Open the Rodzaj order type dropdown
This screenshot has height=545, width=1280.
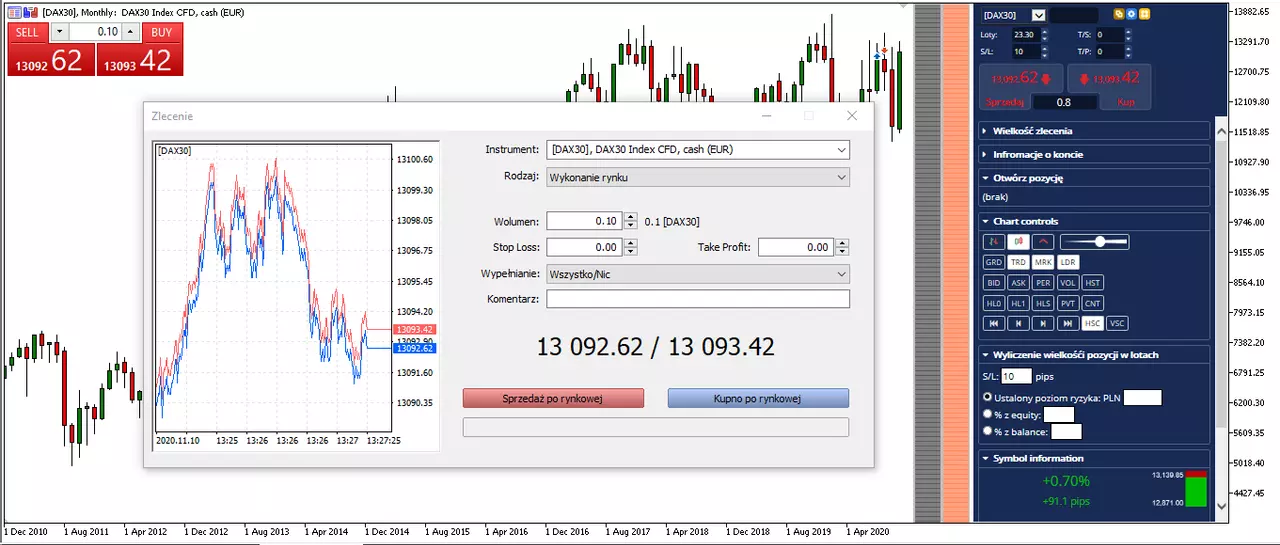pyautogui.click(x=698, y=177)
